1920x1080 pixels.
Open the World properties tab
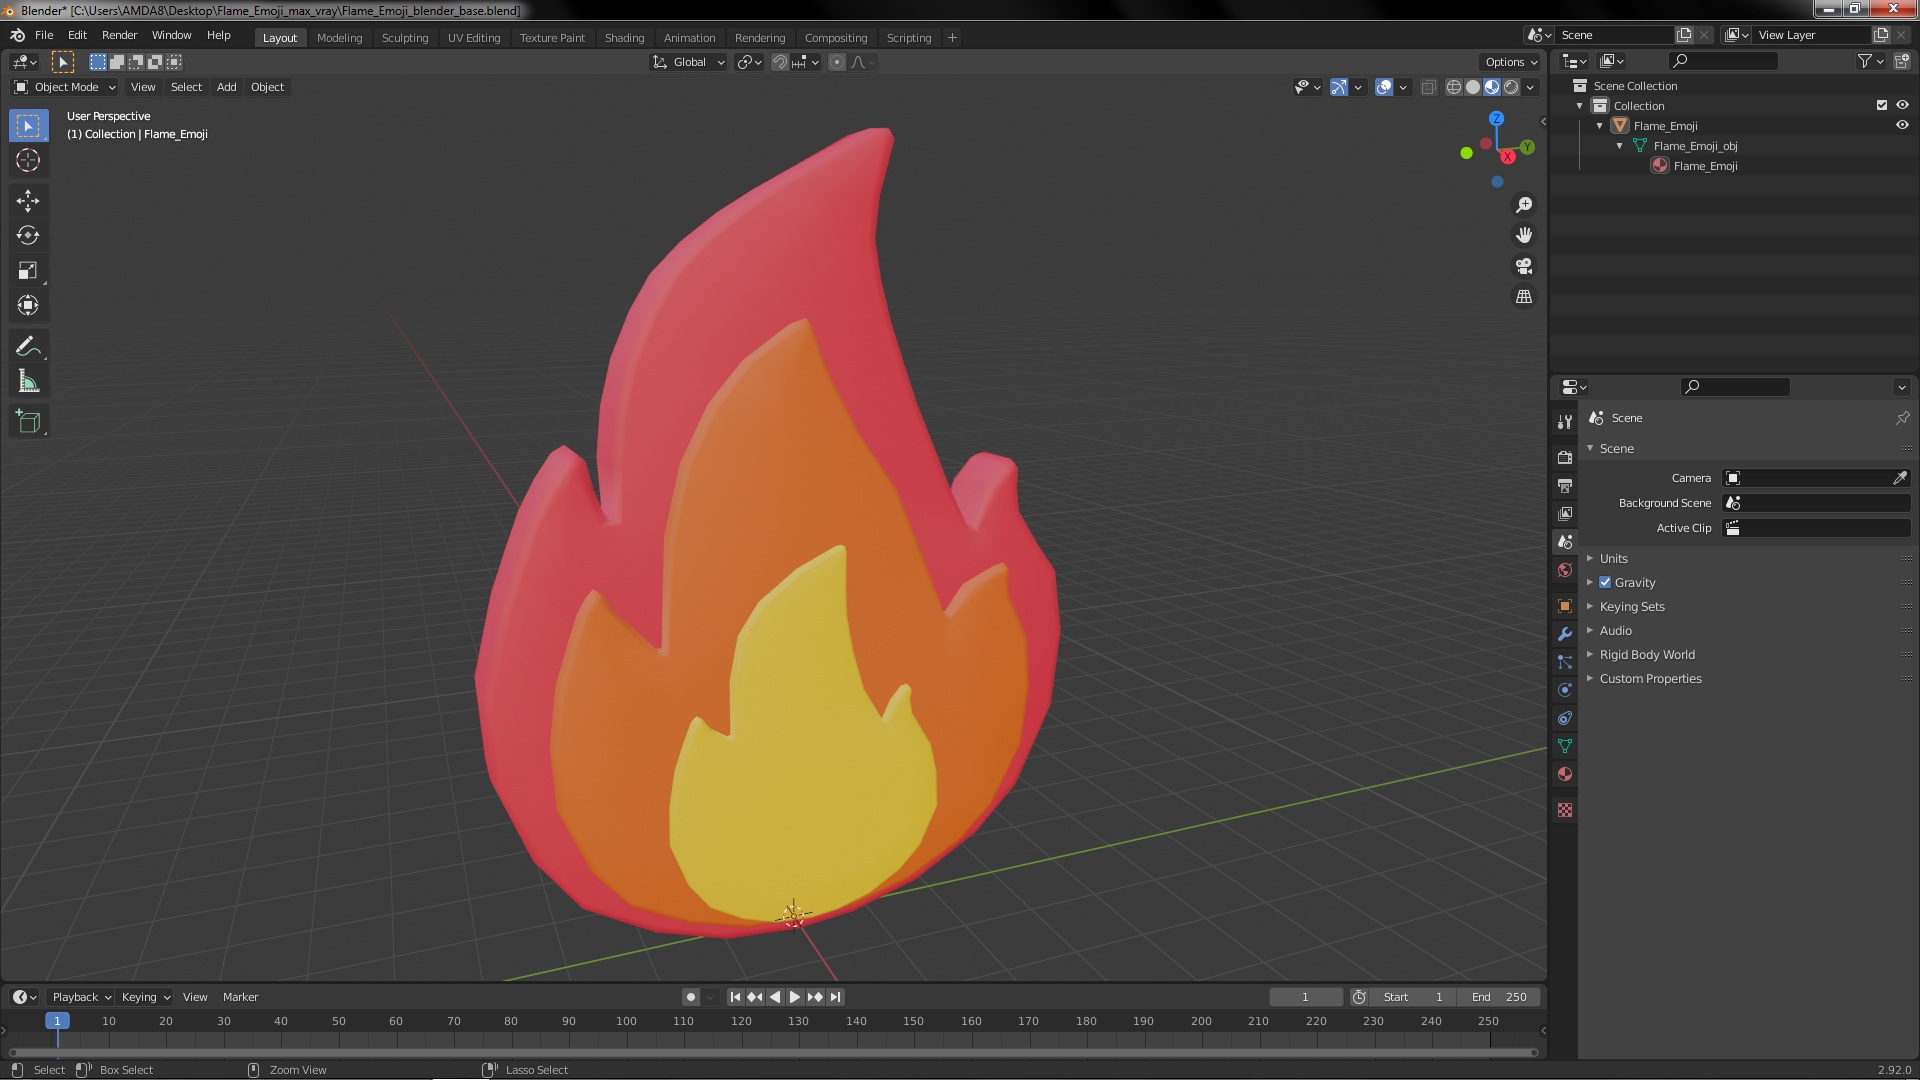(1565, 570)
